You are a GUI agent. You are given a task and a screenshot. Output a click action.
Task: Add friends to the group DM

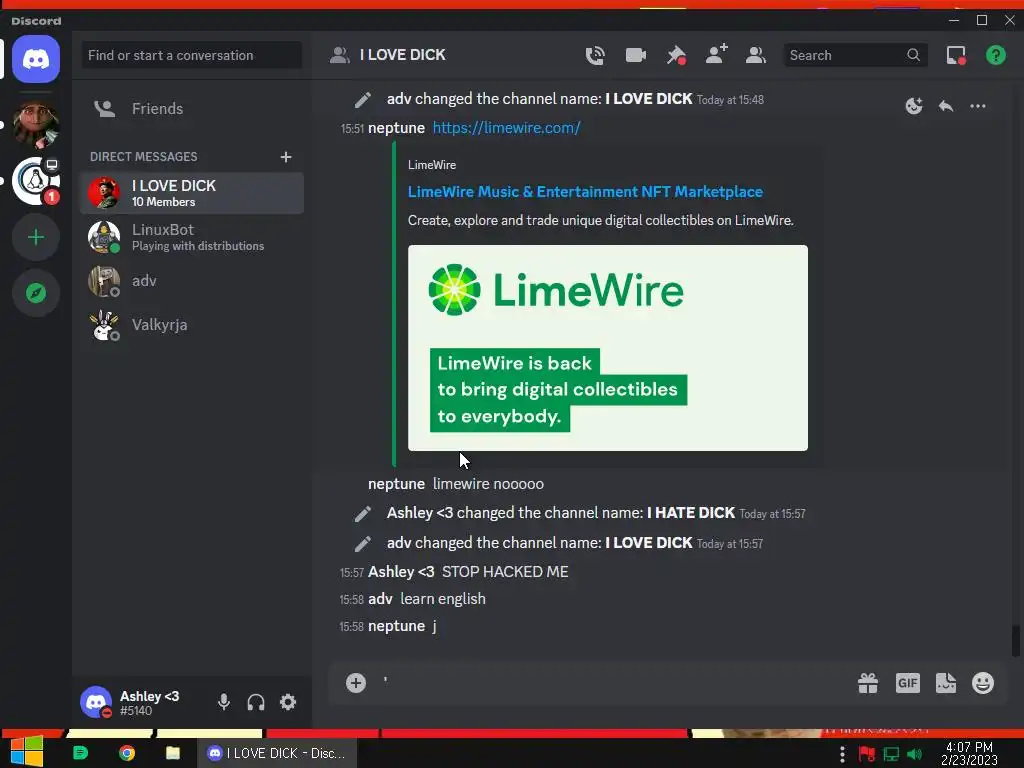(716, 54)
